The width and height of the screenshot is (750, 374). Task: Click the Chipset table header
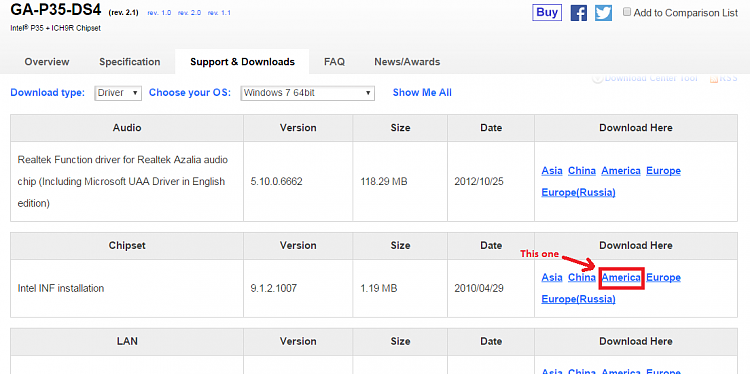point(127,245)
